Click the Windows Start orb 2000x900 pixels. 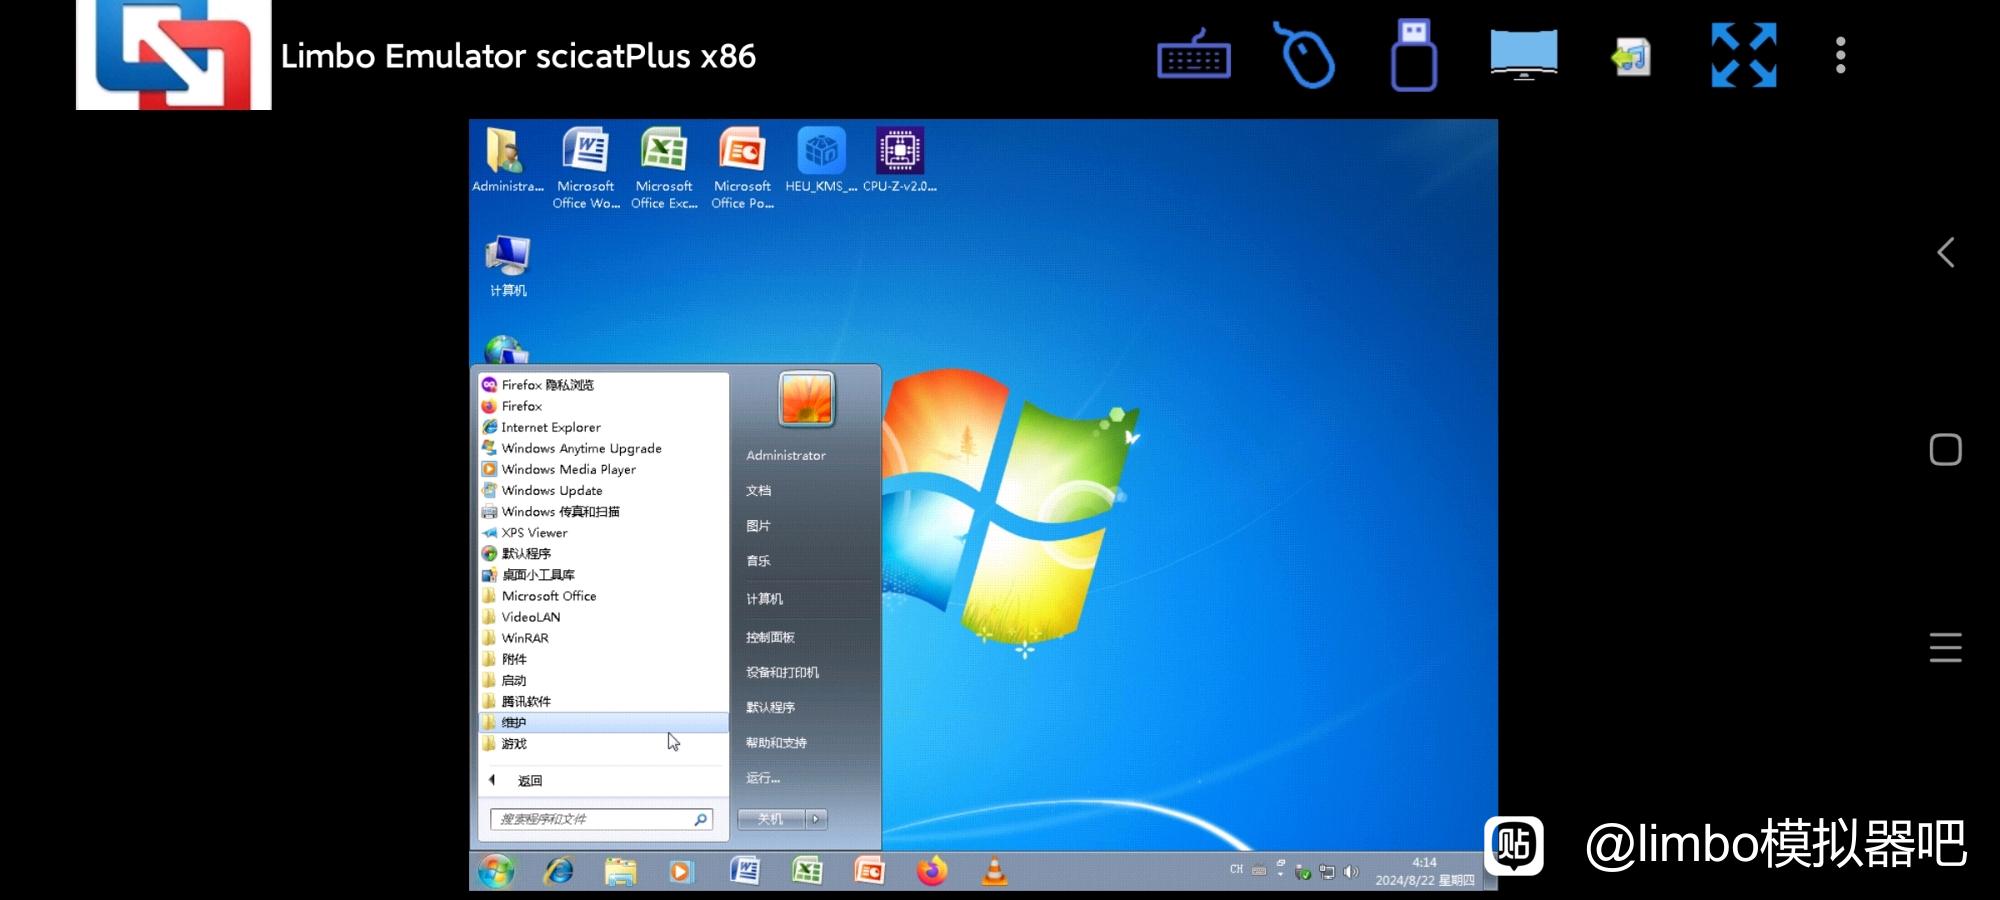tap(496, 871)
